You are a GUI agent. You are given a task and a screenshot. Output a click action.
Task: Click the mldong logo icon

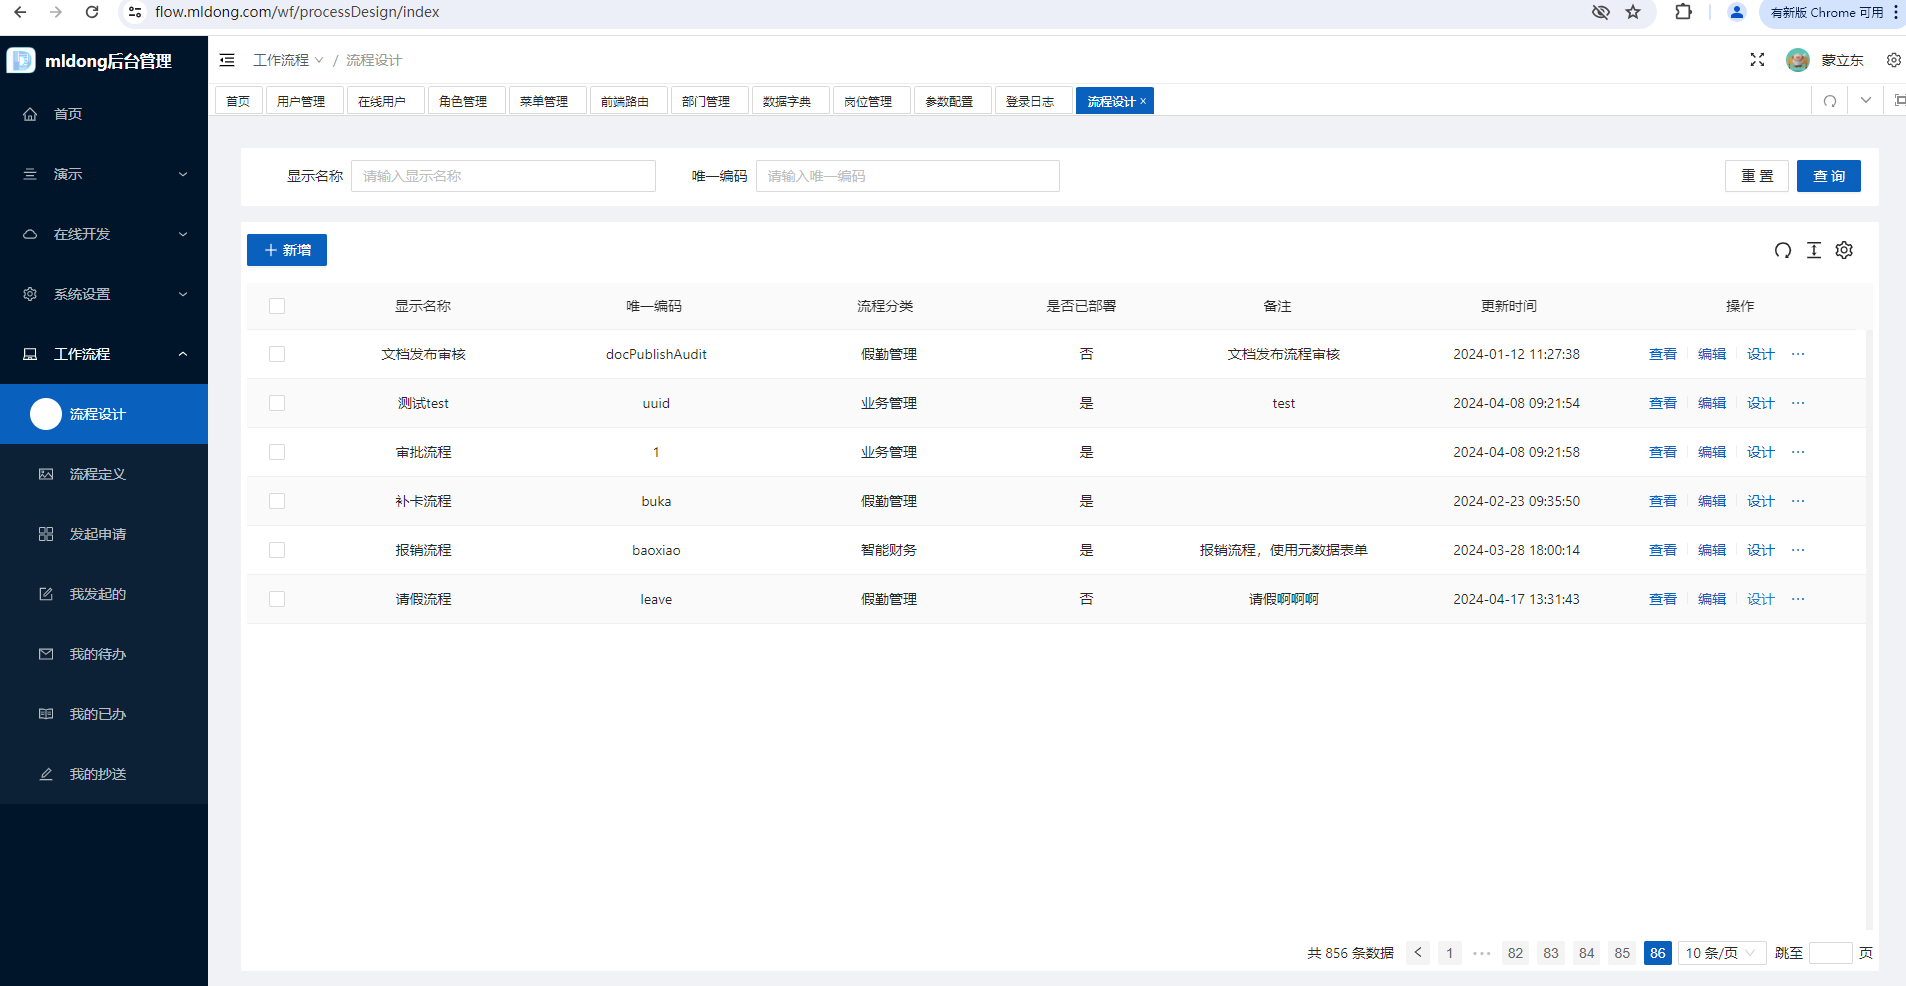coord(21,60)
